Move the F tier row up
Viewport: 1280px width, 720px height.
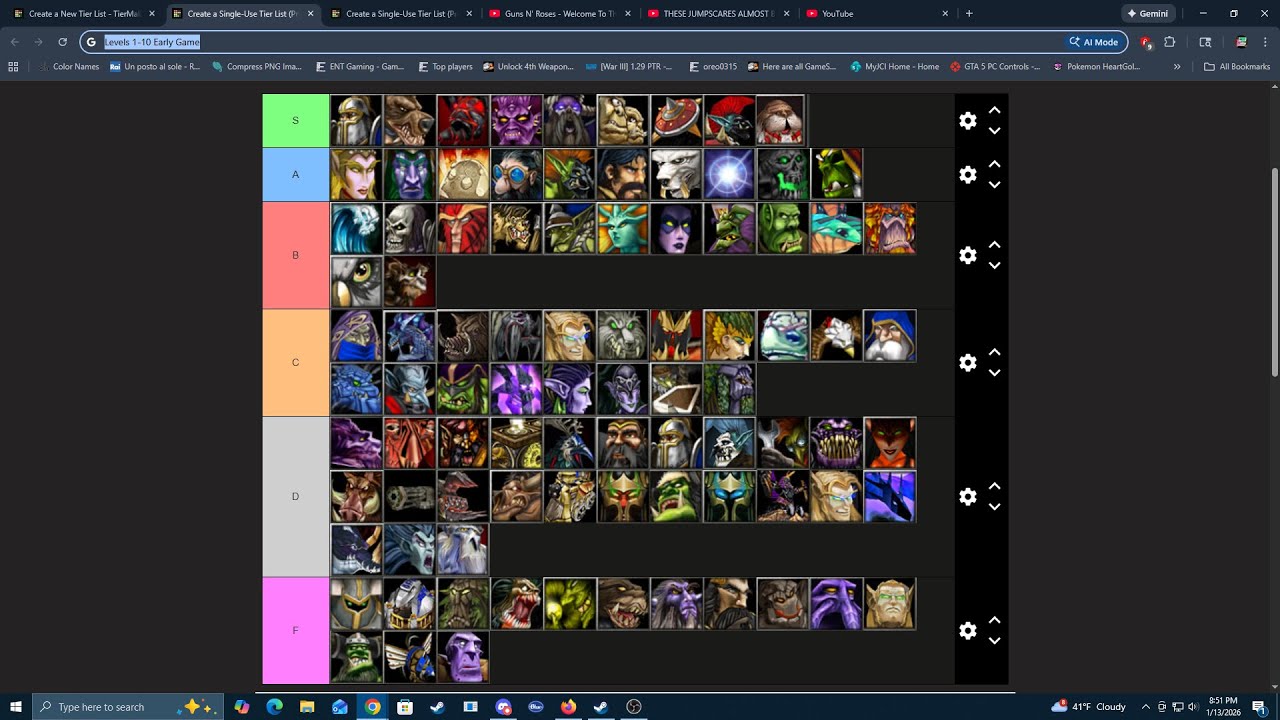[x=995, y=620]
